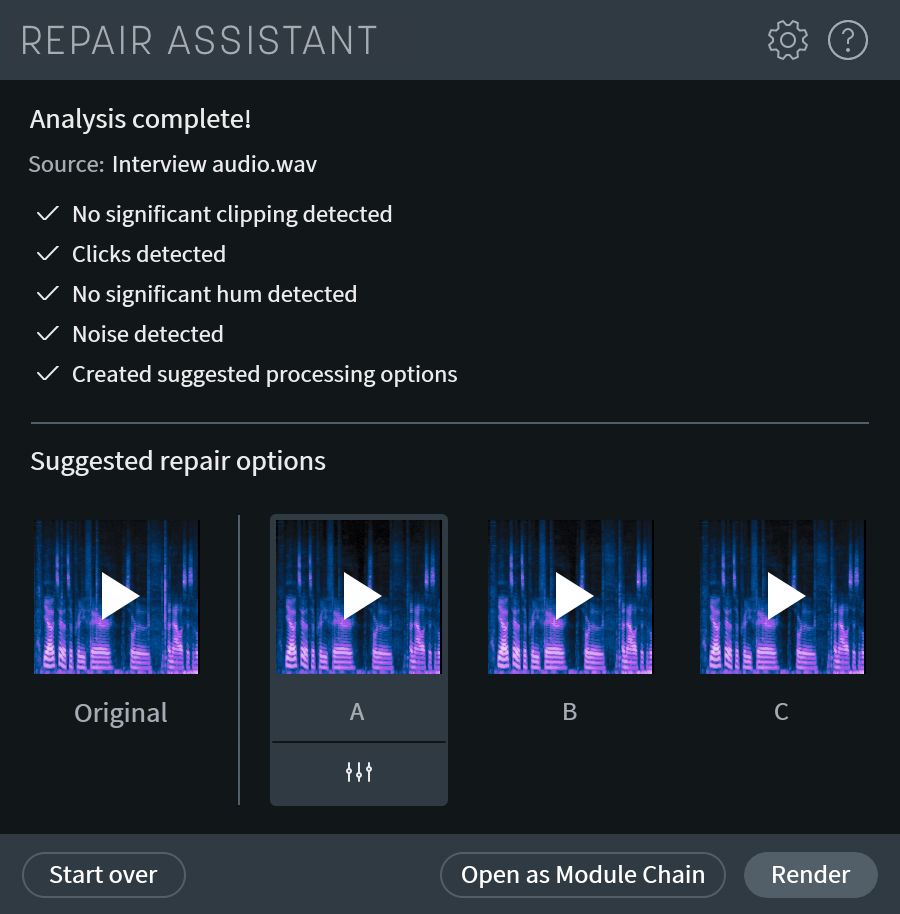Click the option A spectrogram thumbnail
Viewport: 900px width, 914px height.
pyautogui.click(x=358, y=595)
